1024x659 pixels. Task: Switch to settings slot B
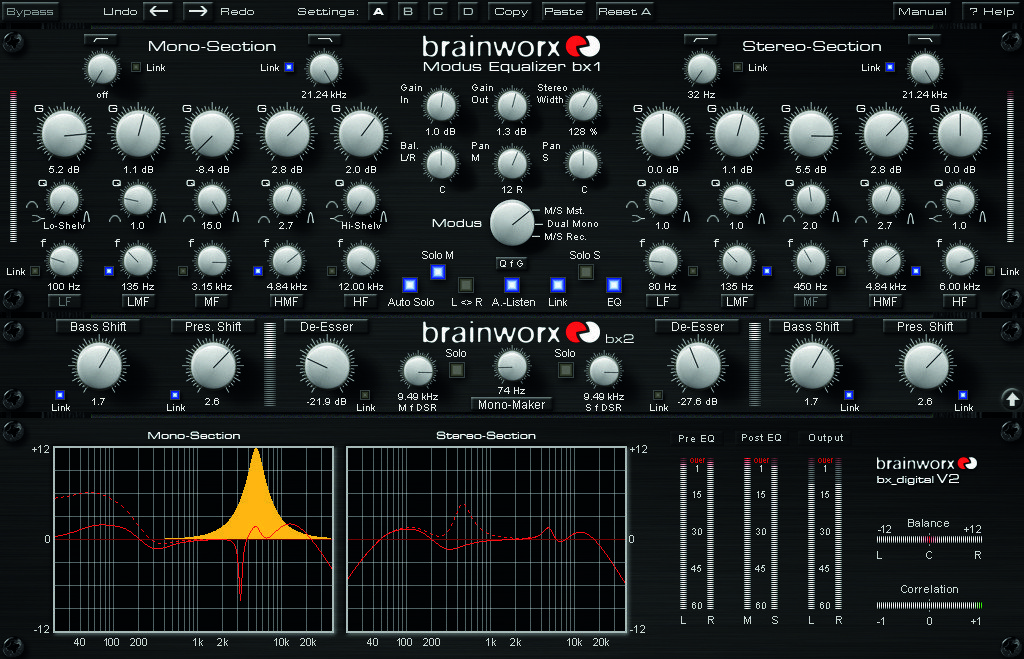pos(408,11)
